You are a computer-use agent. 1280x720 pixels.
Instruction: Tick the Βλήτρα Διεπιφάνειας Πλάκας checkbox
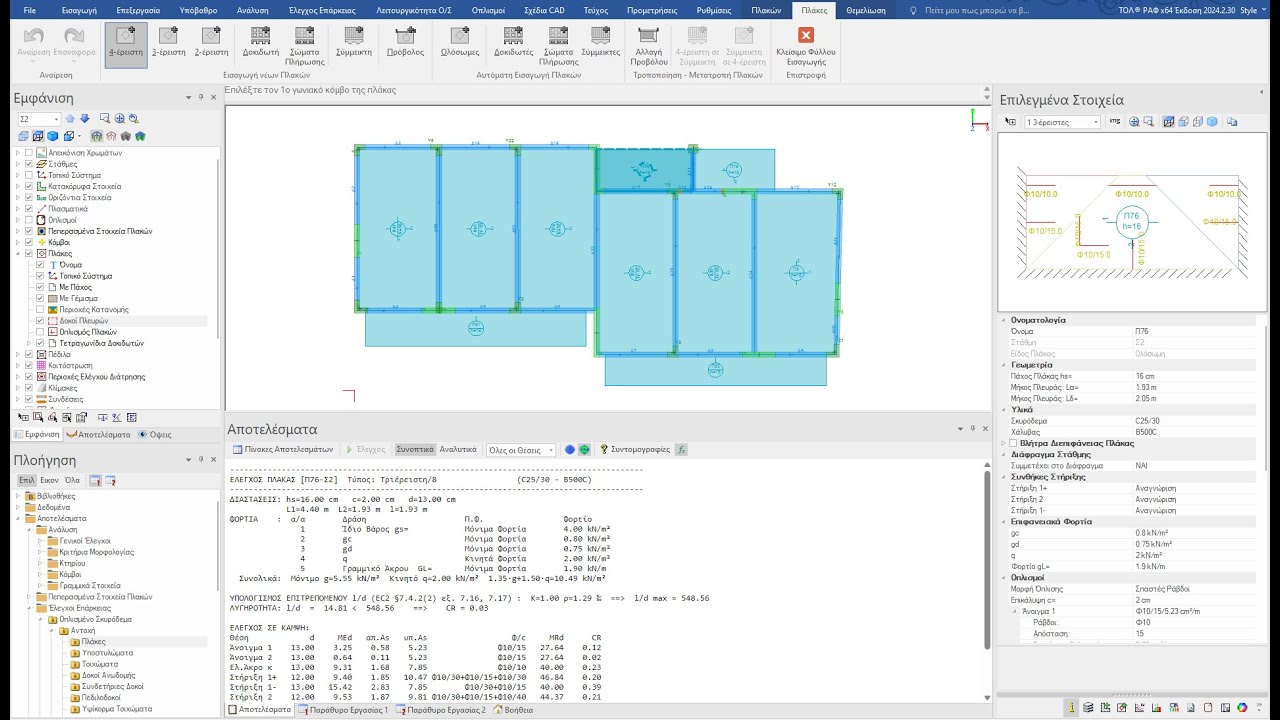1013,443
